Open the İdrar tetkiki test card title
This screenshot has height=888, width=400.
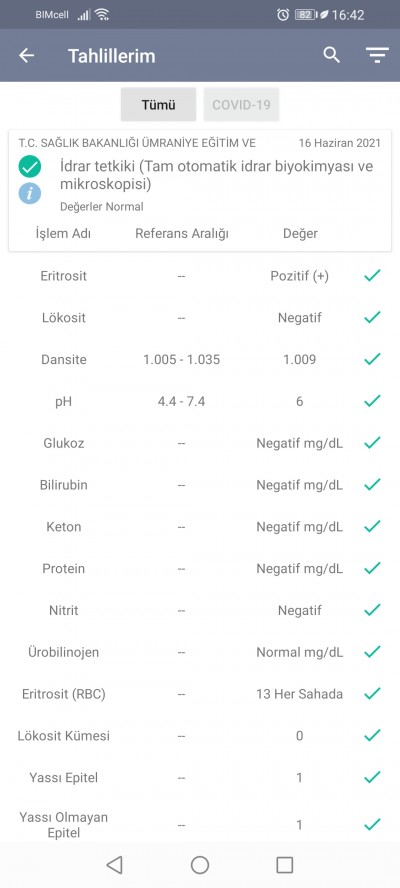click(216, 176)
